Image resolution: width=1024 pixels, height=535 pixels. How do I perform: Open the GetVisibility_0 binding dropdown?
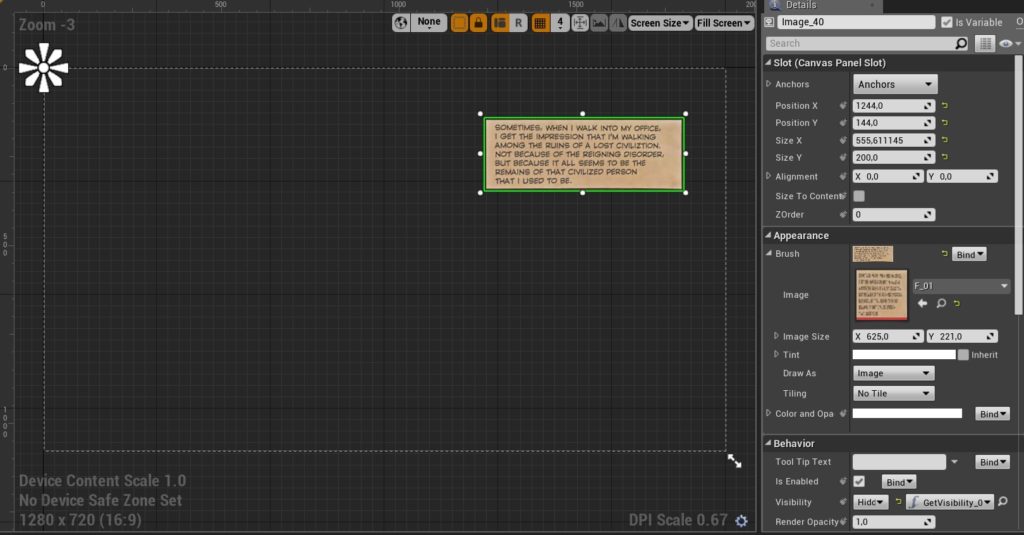[x=950, y=502]
